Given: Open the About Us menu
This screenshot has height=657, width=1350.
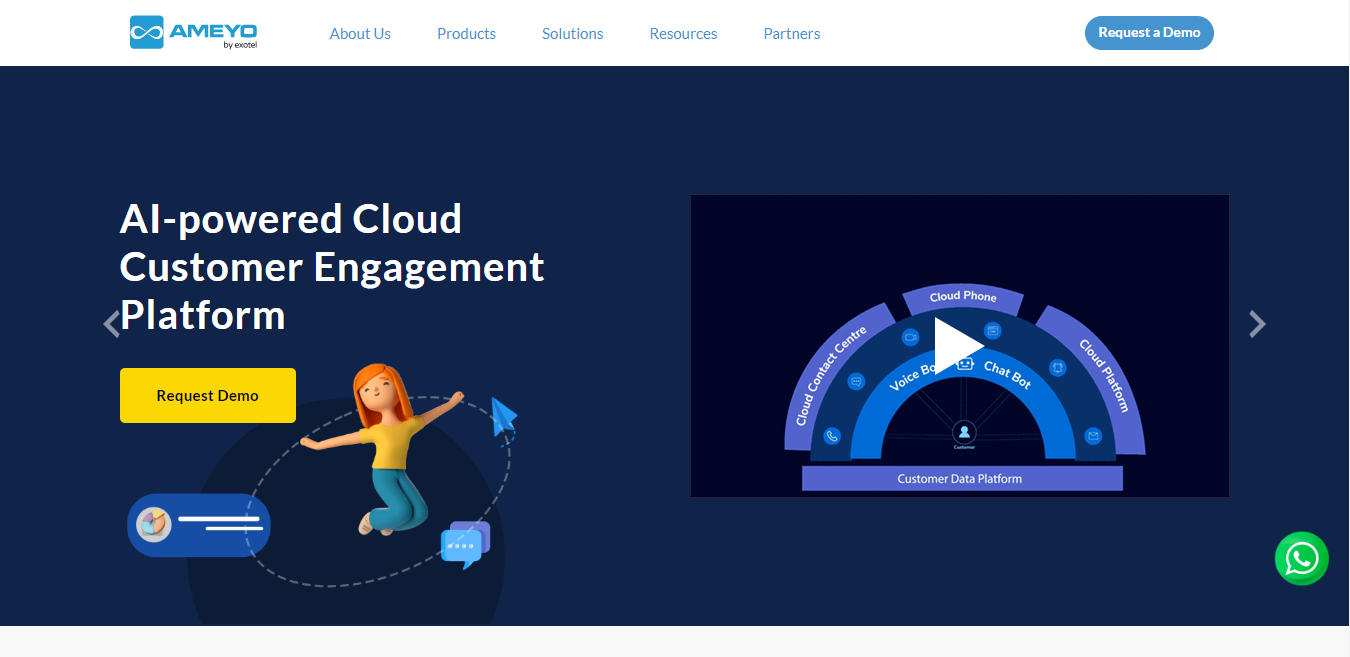Looking at the screenshot, I should coord(360,33).
